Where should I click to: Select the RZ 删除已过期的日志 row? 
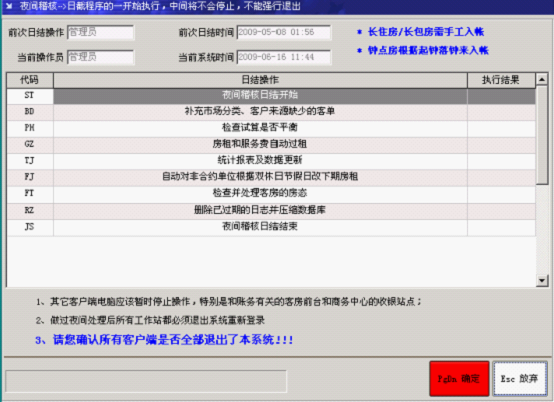271,211
